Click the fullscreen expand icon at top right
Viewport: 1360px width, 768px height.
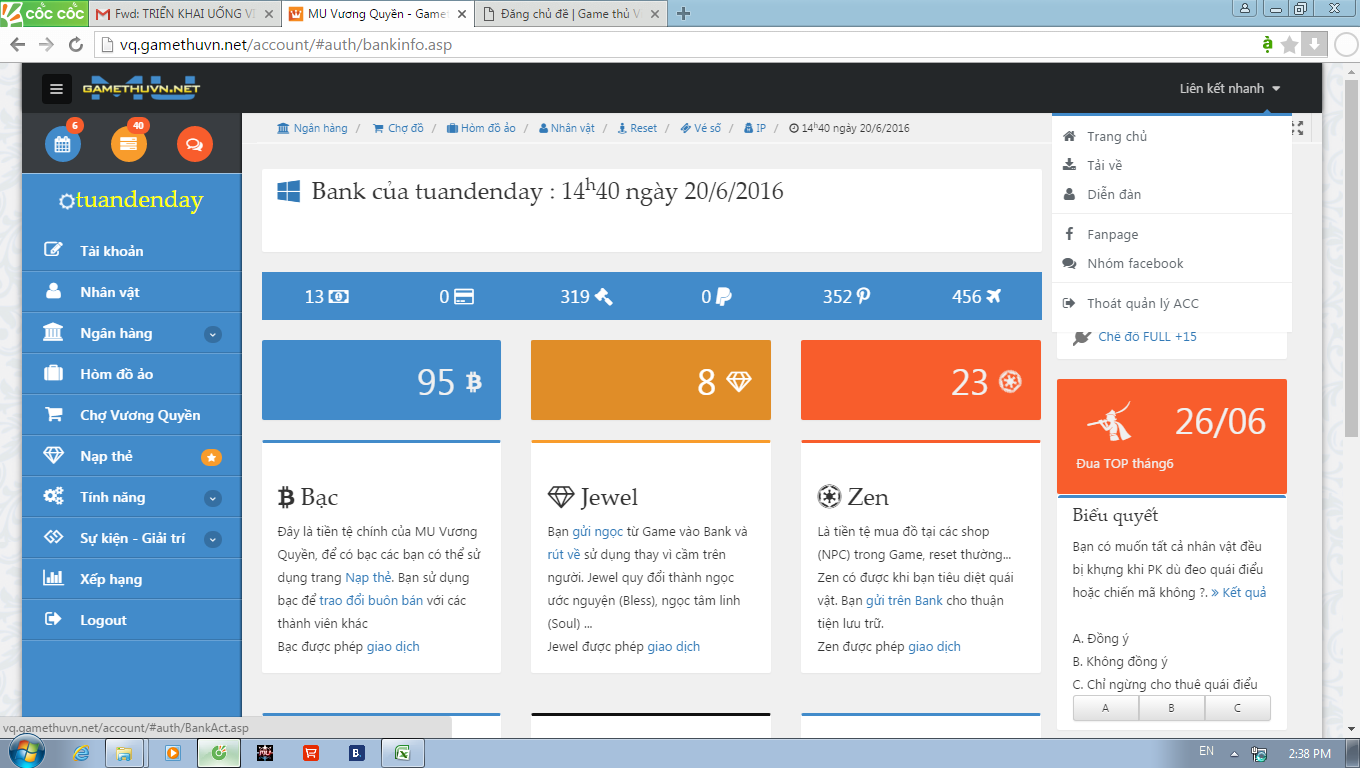[x=1297, y=128]
